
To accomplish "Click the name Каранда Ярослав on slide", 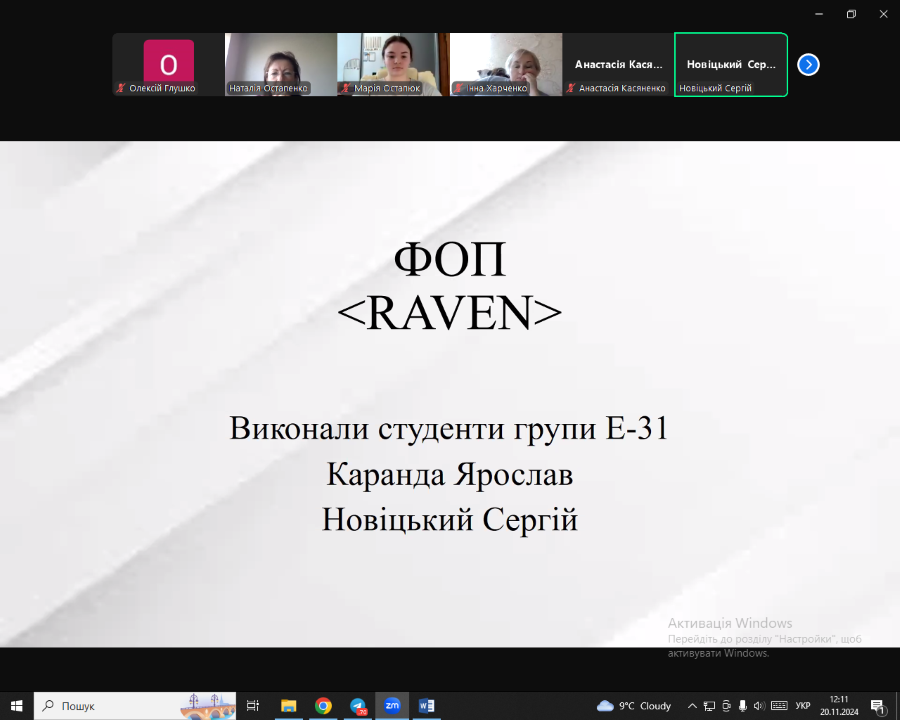I will pyautogui.click(x=449, y=475).
